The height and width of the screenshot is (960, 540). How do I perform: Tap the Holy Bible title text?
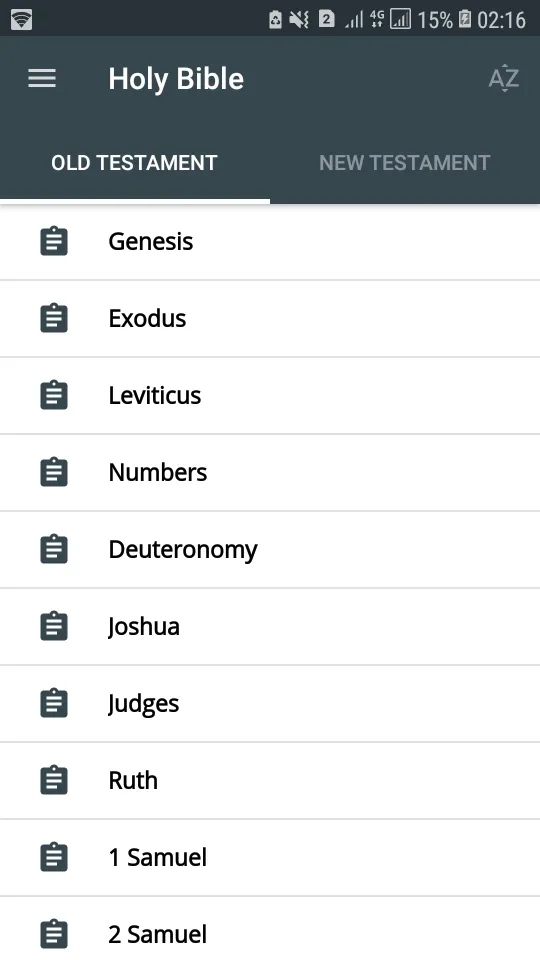[176, 79]
